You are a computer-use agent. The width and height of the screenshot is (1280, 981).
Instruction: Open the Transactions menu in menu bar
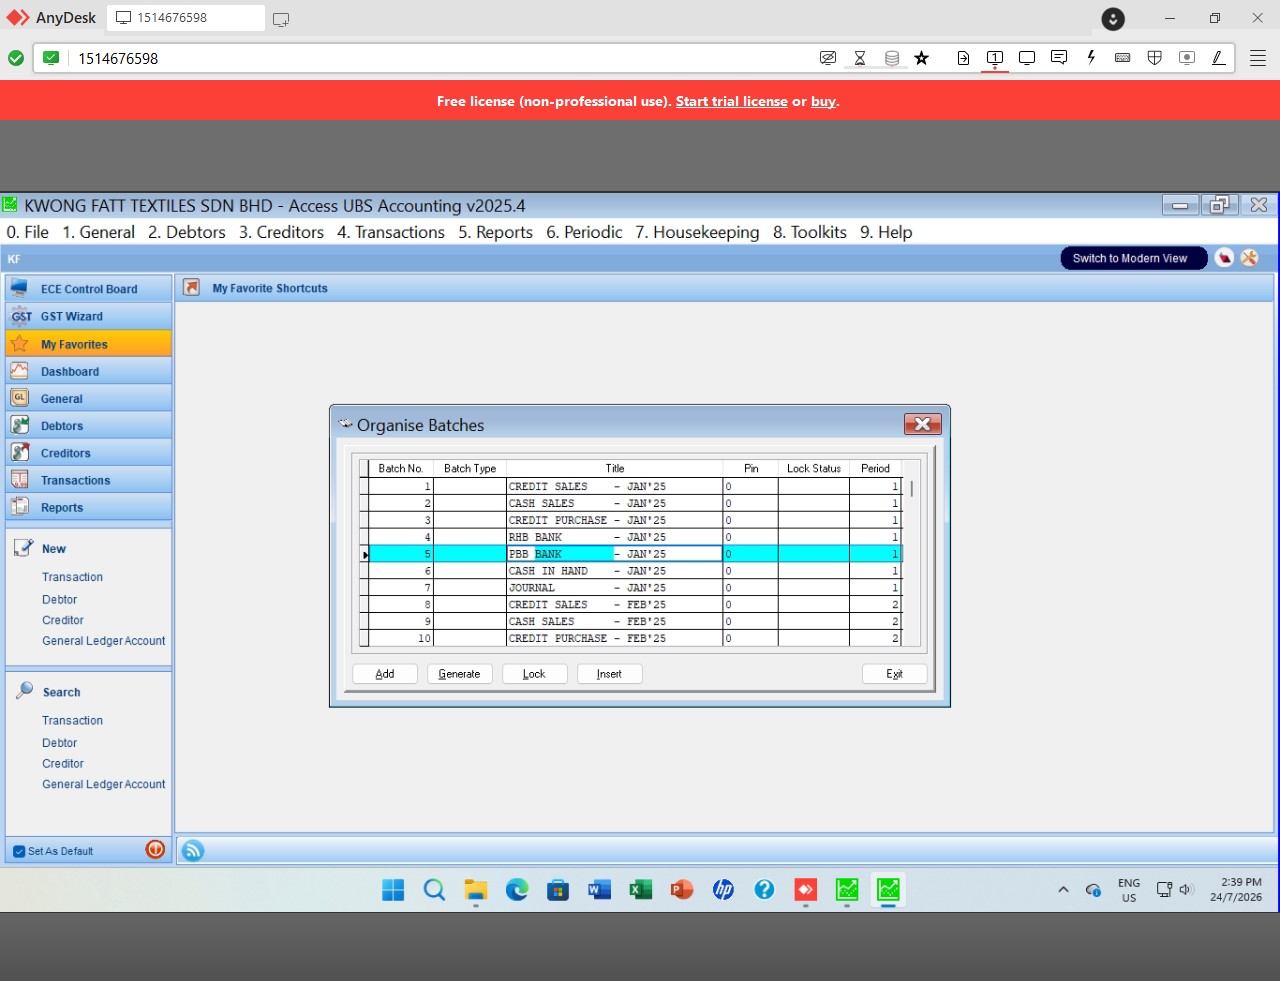(391, 232)
